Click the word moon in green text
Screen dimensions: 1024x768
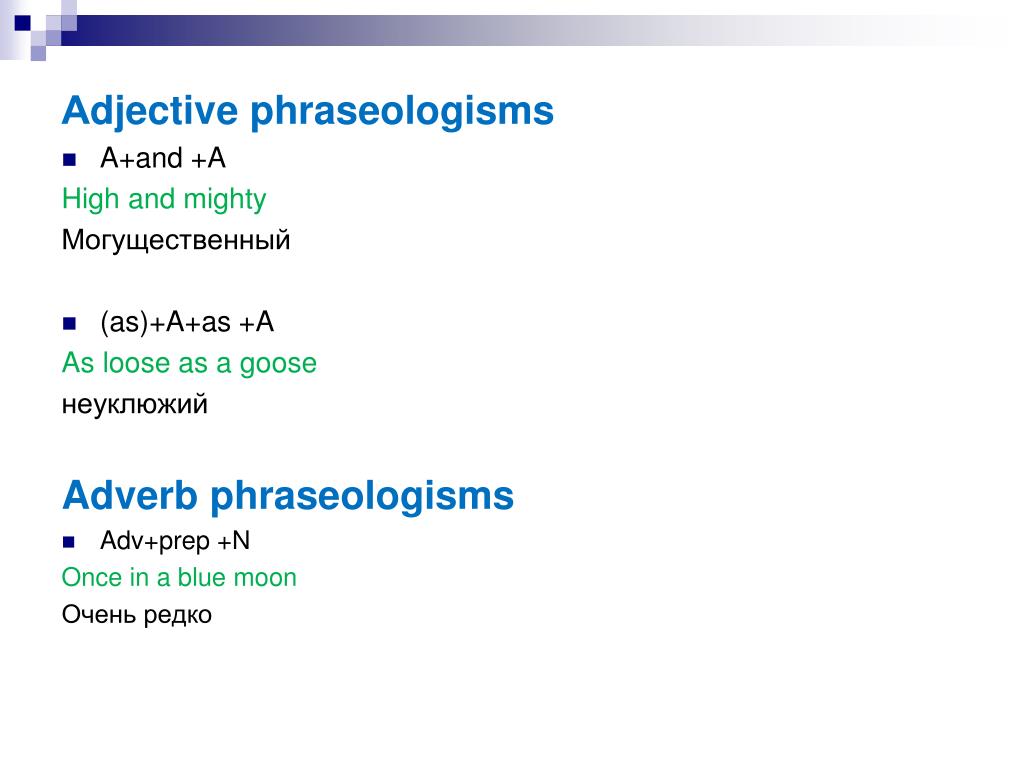[265, 578]
